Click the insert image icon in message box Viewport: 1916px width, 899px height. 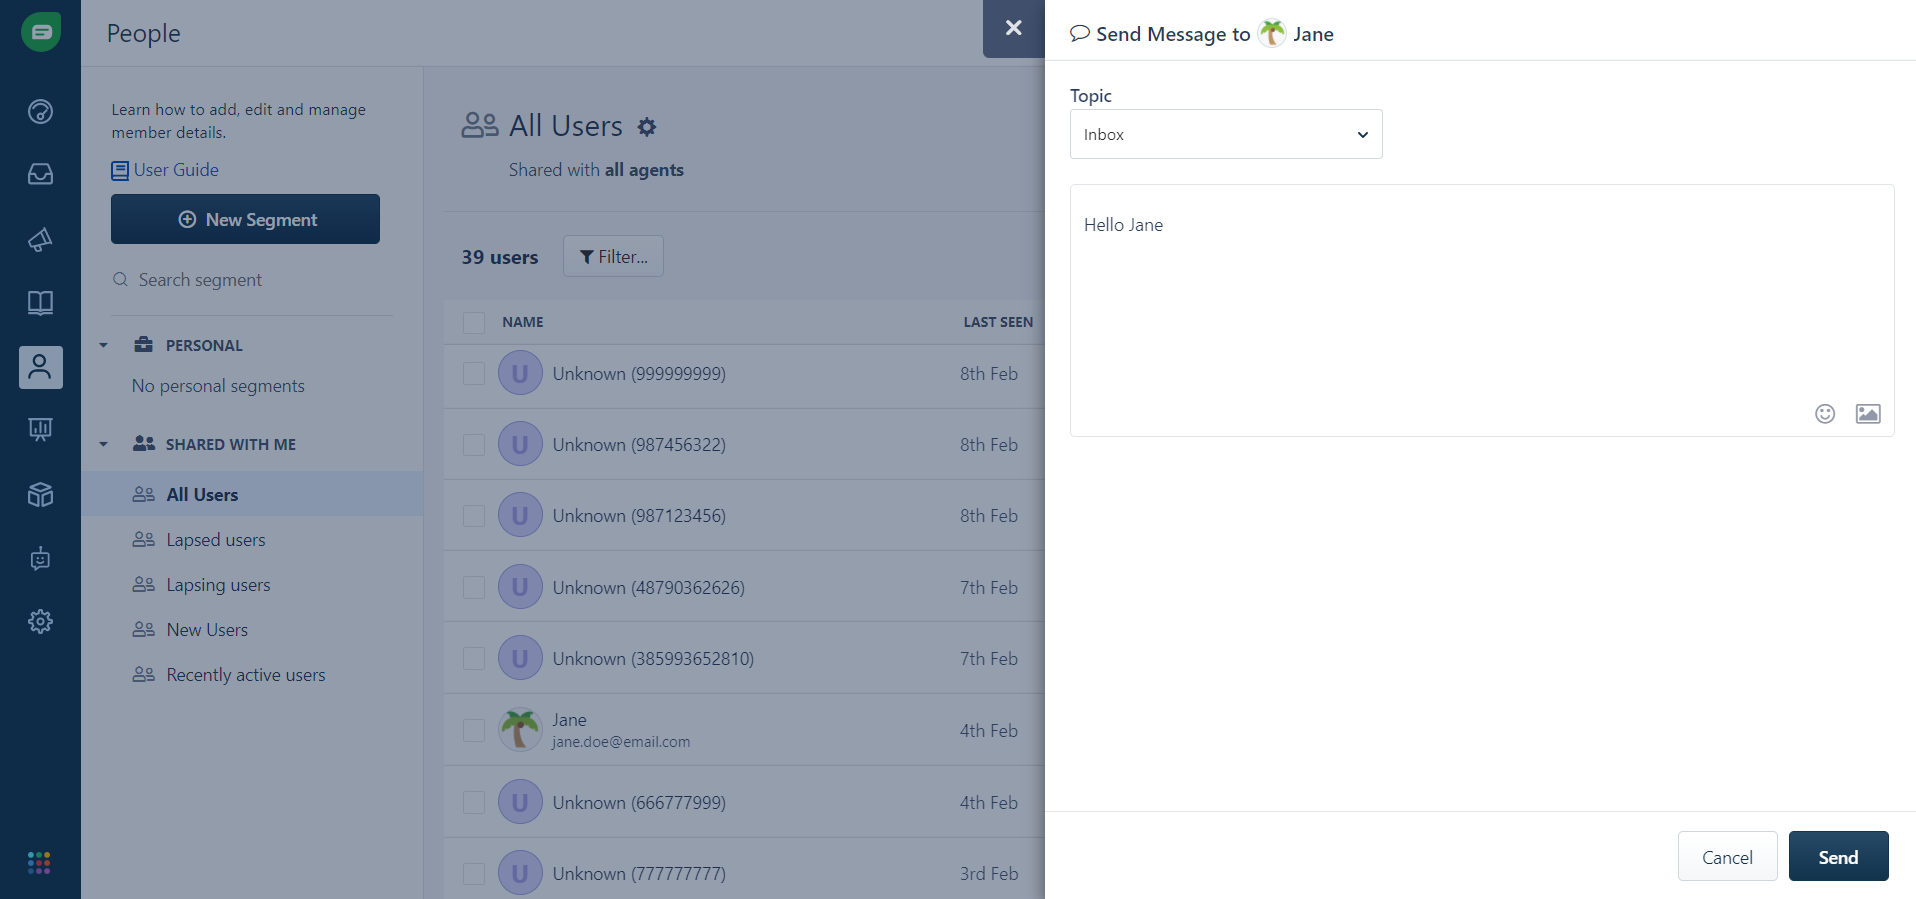click(1867, 414)
